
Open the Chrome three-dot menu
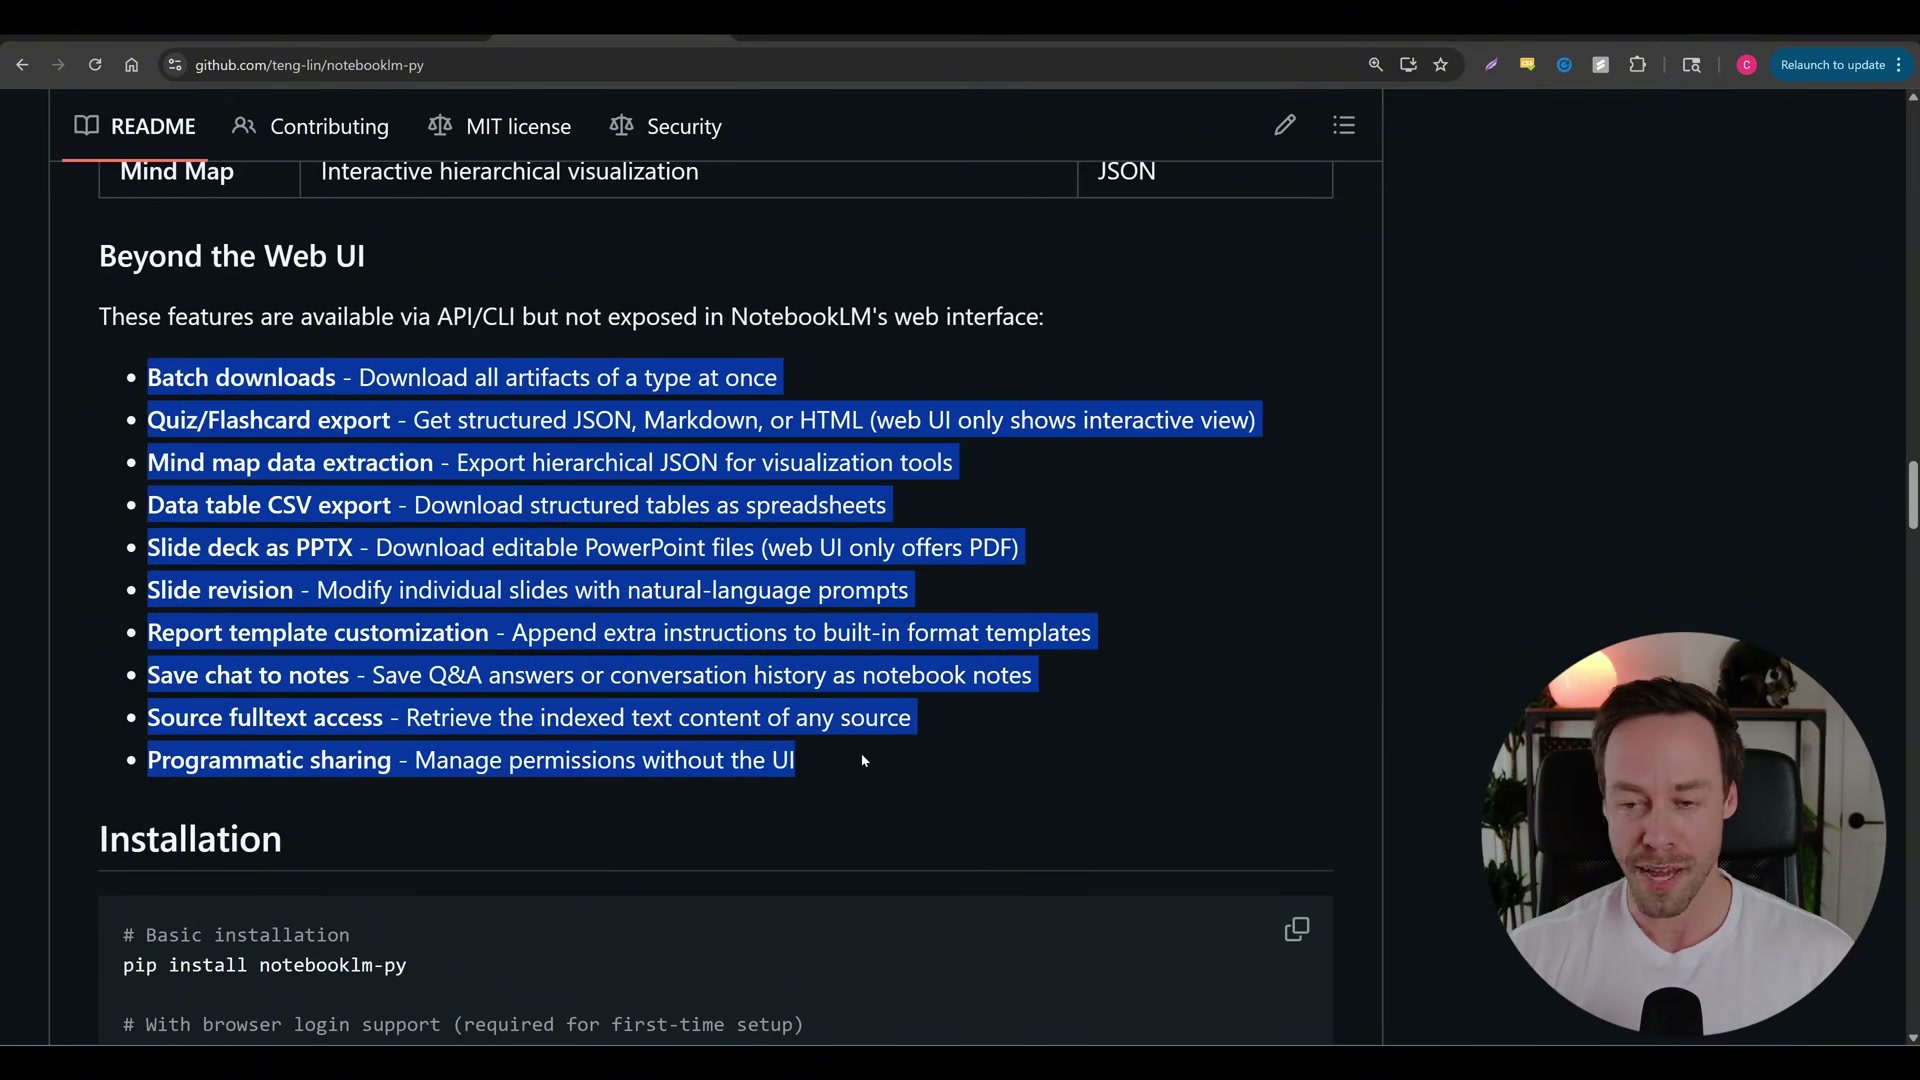1898,65
